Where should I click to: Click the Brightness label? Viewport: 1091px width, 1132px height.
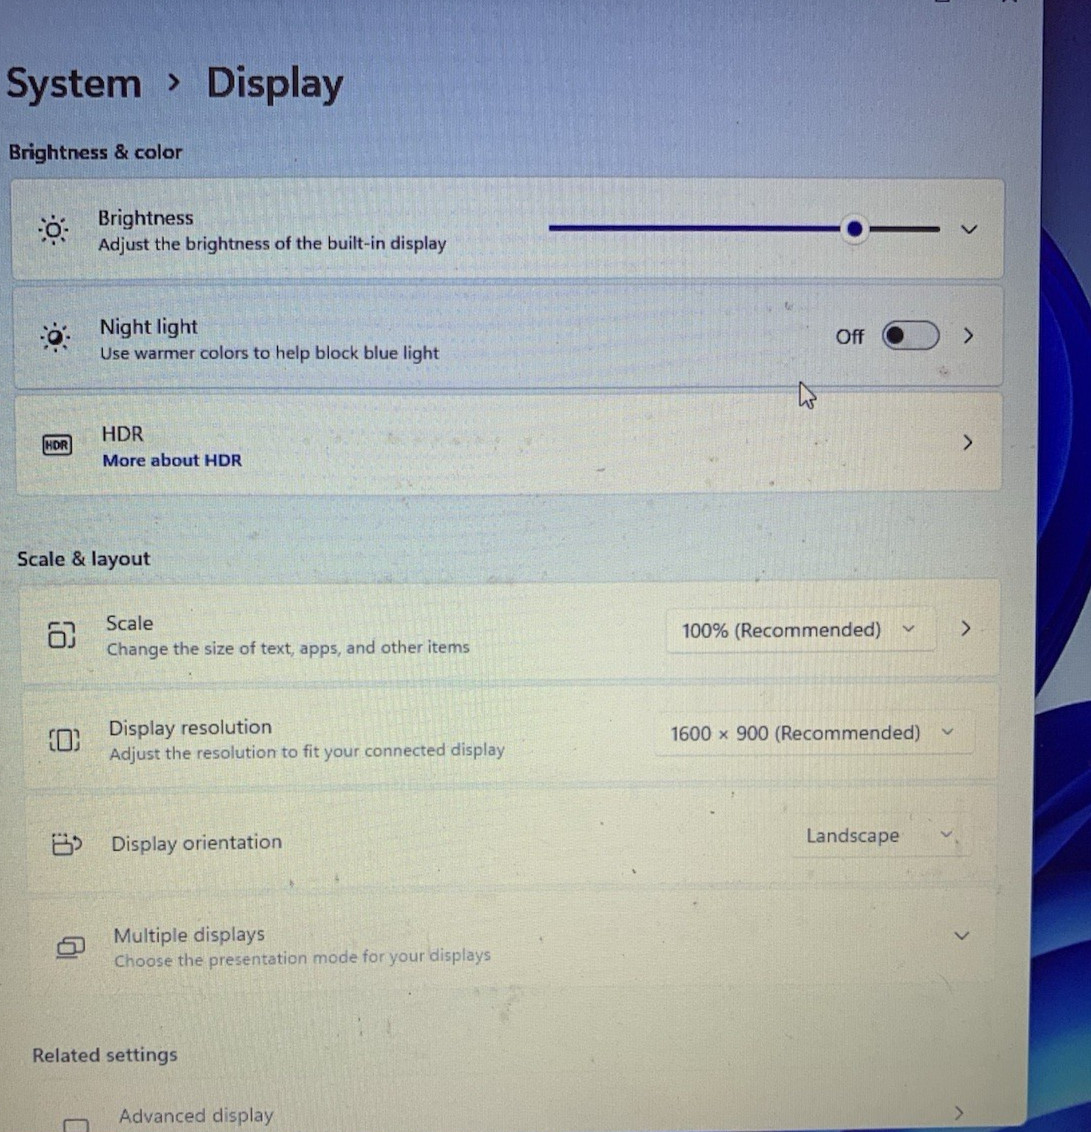click(x=146, y=218)
